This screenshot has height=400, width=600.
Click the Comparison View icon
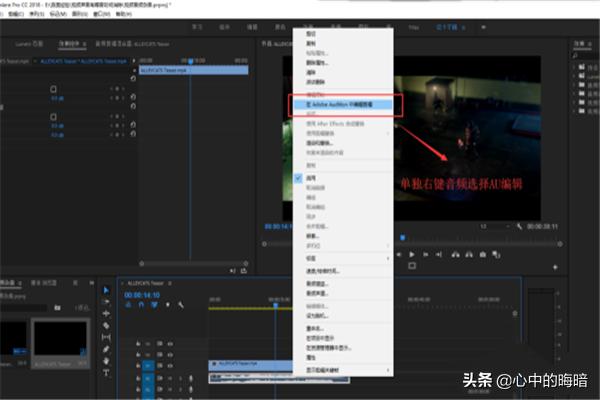(496, 254)
